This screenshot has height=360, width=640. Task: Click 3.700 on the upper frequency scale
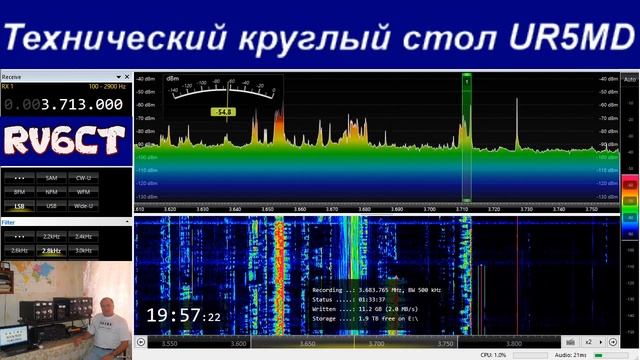pos(429,209)
